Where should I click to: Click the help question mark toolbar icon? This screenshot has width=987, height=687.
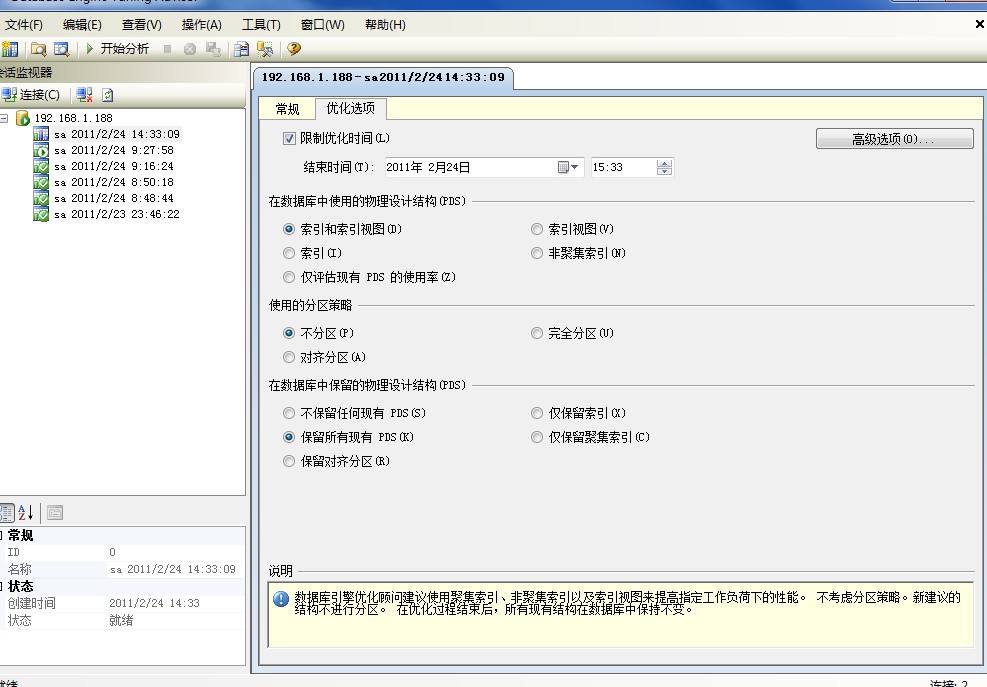(x=294, y=48)
